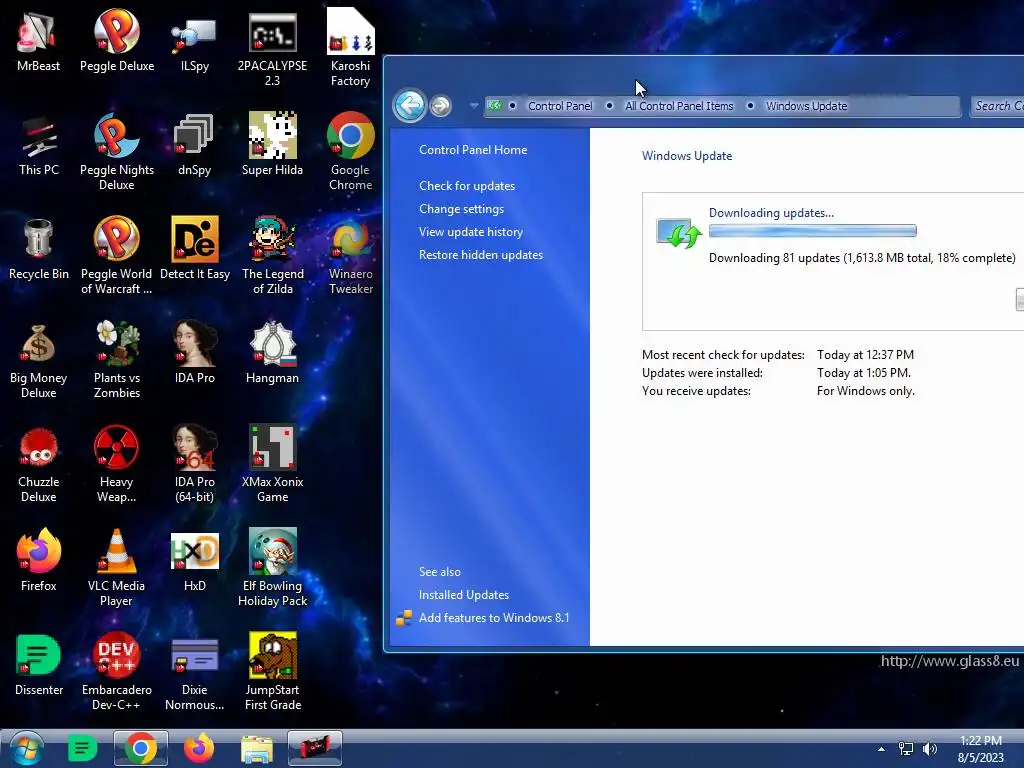Click the dnSpy desktop shortcut
1024x768 pixels.
coord(194,145)
